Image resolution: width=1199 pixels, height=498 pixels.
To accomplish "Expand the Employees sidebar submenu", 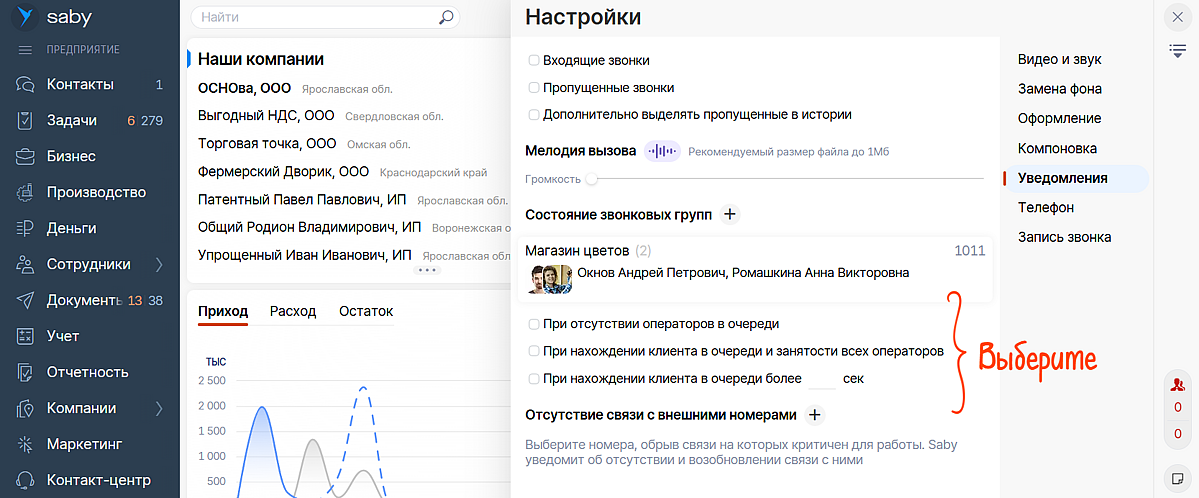I will point(159,265).
